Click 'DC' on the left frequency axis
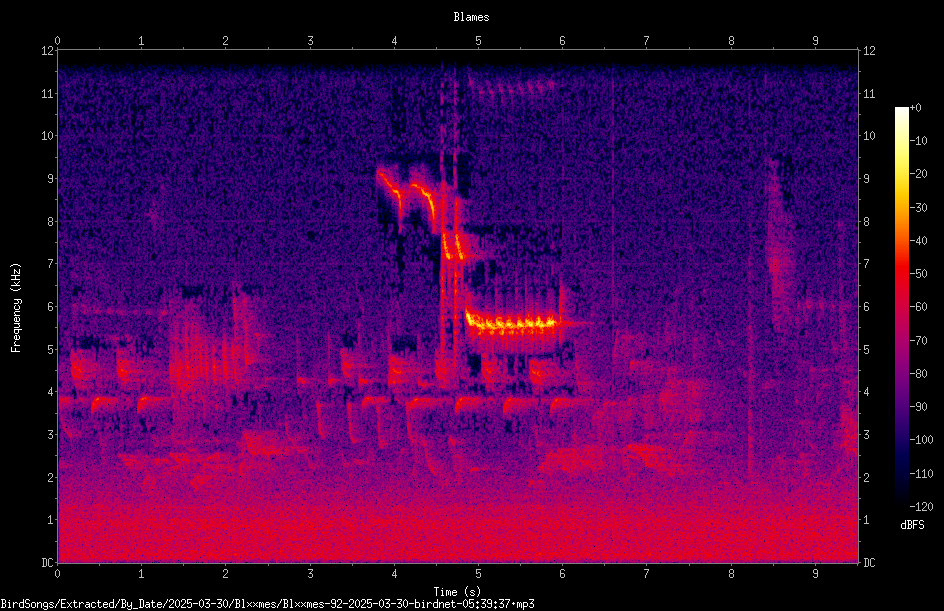This screenshot has width=944, height=611. pos(47,563)
